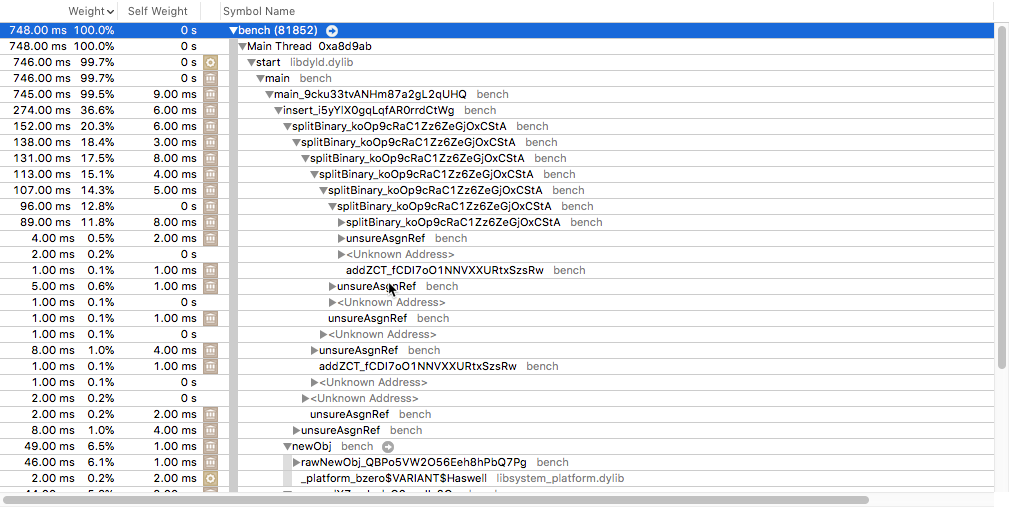The height and width of the screenshot is (507, 1009).
Task: Click the building icon in the insert_i5yYlX0gqLqfAR0rrdCtWg row
Action: click(x=210, y=111)
